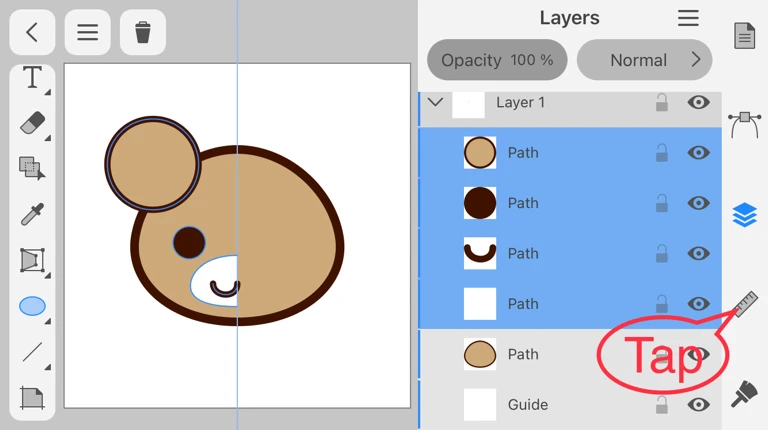Screen dimensions: 768x430
Task: Select the smile curve Path layer
Action: (560, 254)
